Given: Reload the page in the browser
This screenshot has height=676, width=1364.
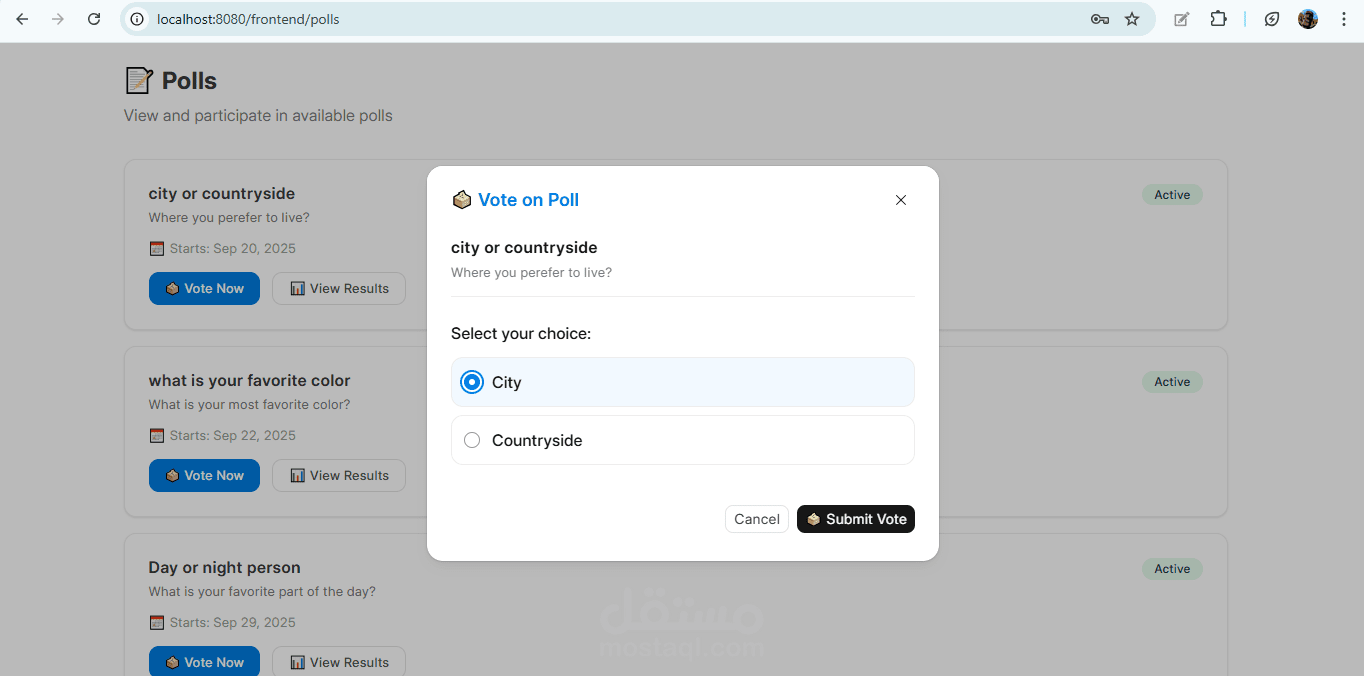Looking at the screenshot, I should (x=94, y=19).
